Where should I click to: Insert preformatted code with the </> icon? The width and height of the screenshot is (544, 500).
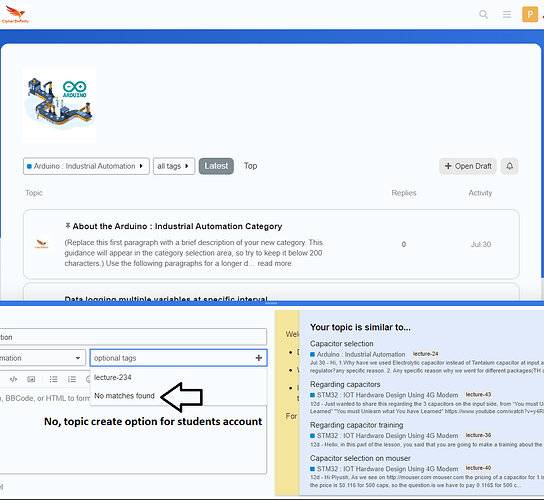click(13, 379)
